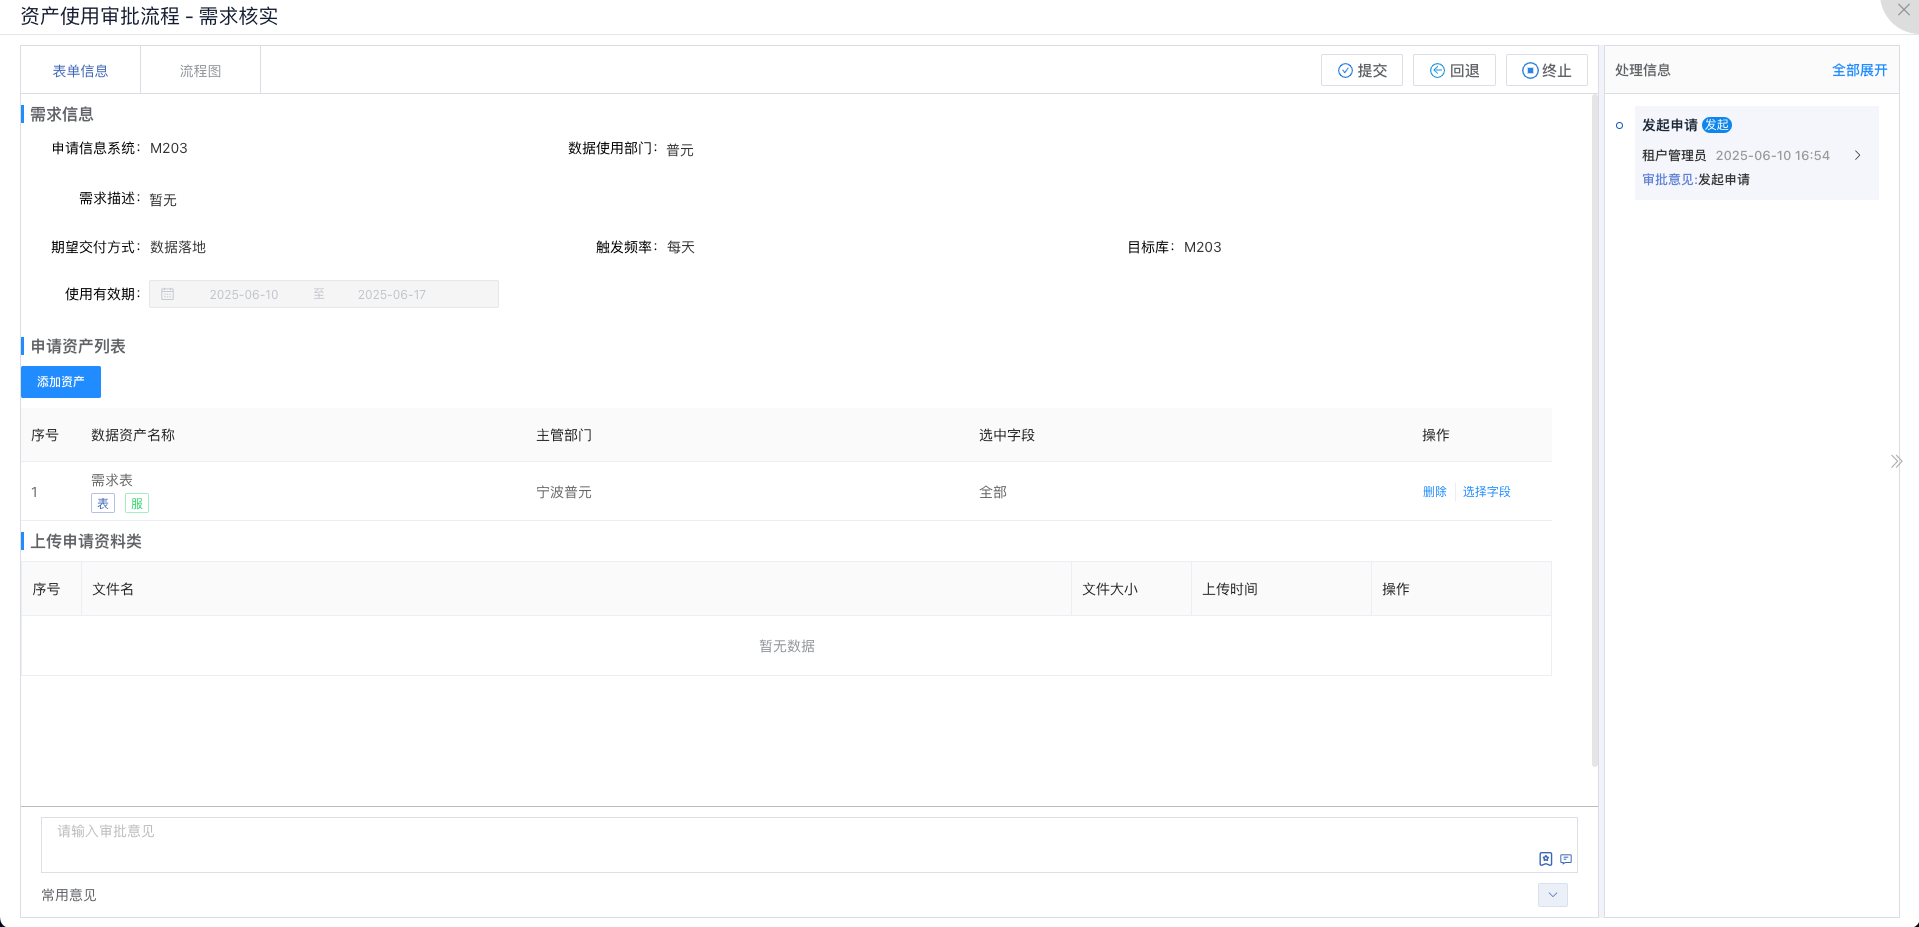Click the 服 tag under 需求表
The height and width of the screenshot is (927, 1919).
click(137, 503)
